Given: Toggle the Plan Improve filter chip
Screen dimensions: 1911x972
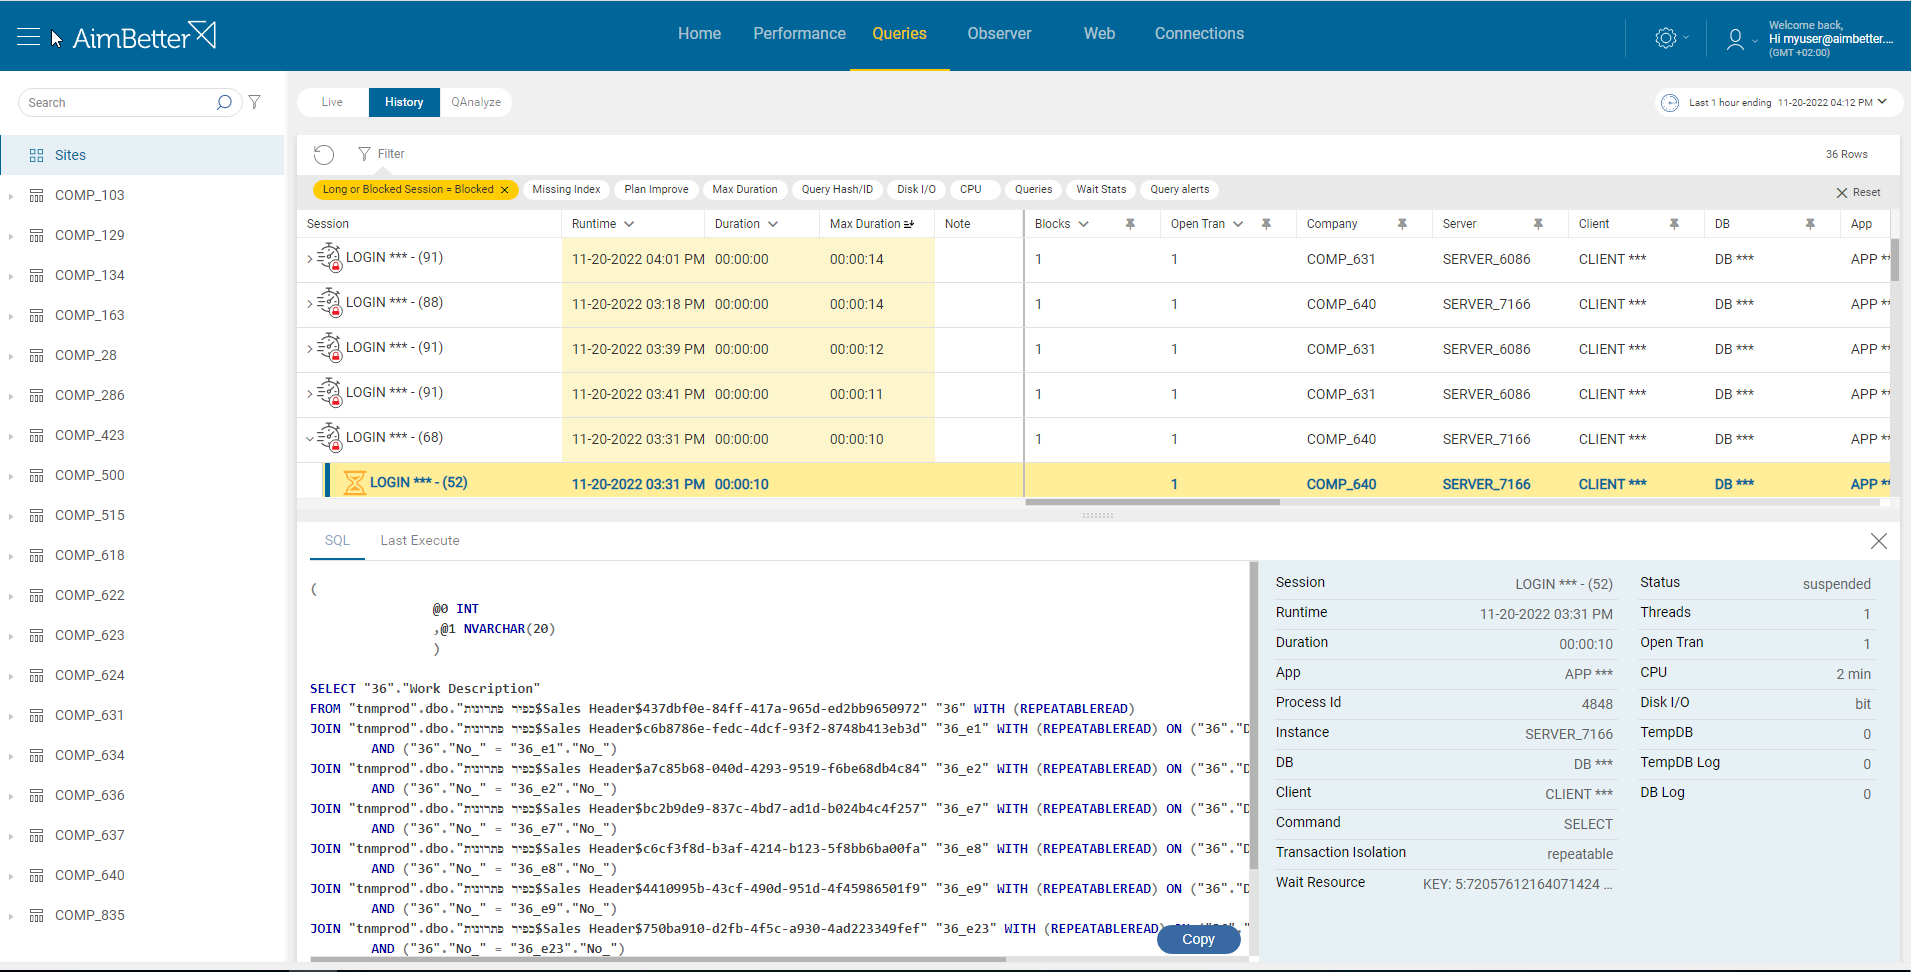Looking at the screenshot, I should pyautogui.click(x=656, y=190).
